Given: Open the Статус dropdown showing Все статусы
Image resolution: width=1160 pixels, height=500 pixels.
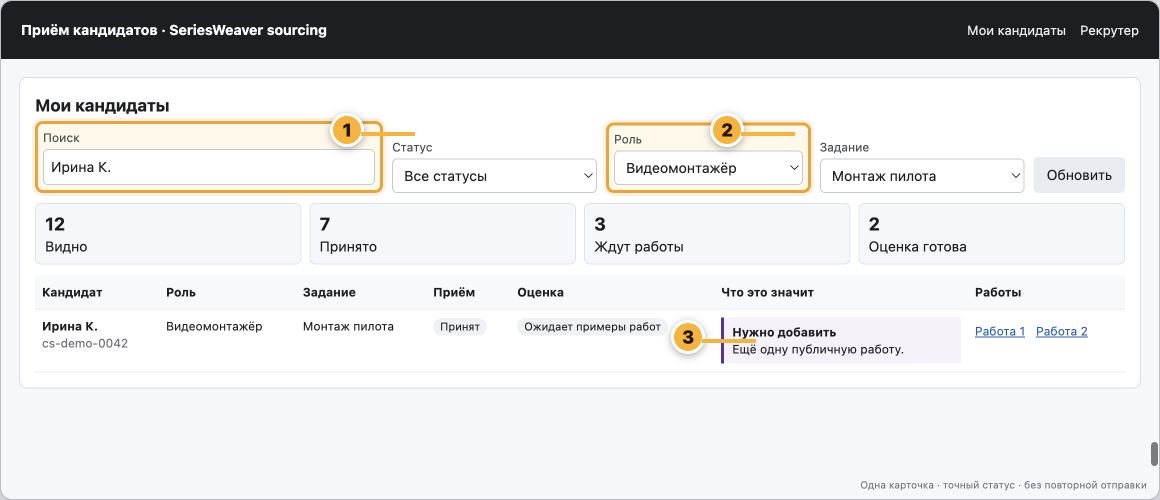Looking at the screenshot, I should (x=494, y=176).
